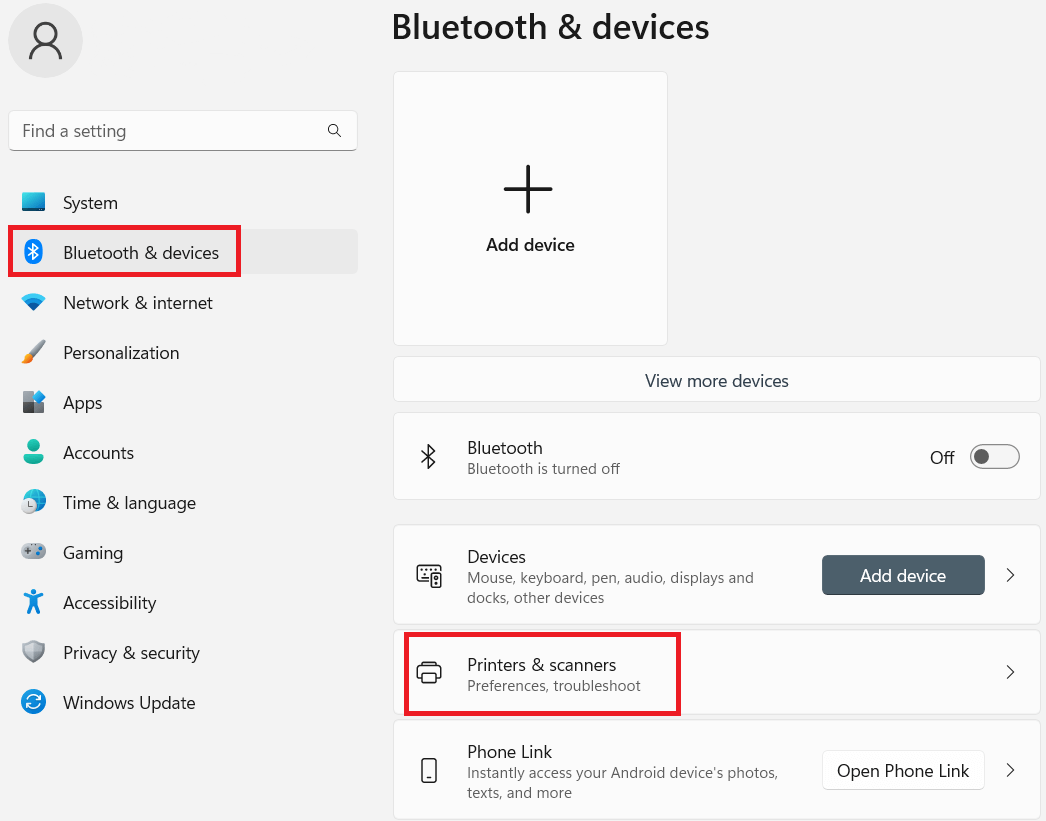Click the Devices keyboard icon
This screenshot has height=821, width=1046.
click(x=429, y=576)
